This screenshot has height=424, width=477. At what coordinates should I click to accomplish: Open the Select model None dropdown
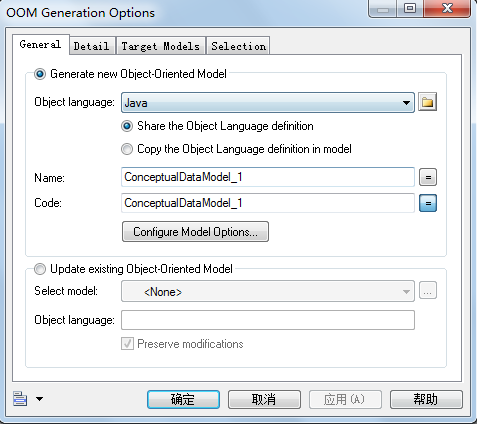(x=268, y=291)
